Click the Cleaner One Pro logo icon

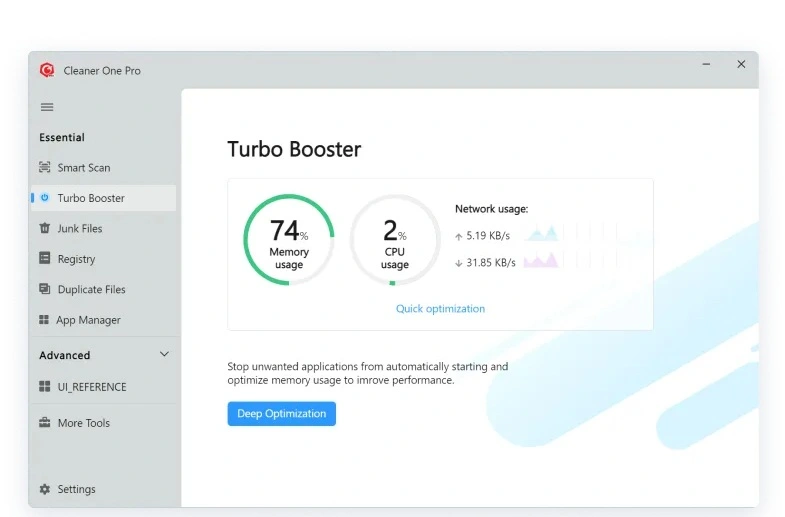47,70
